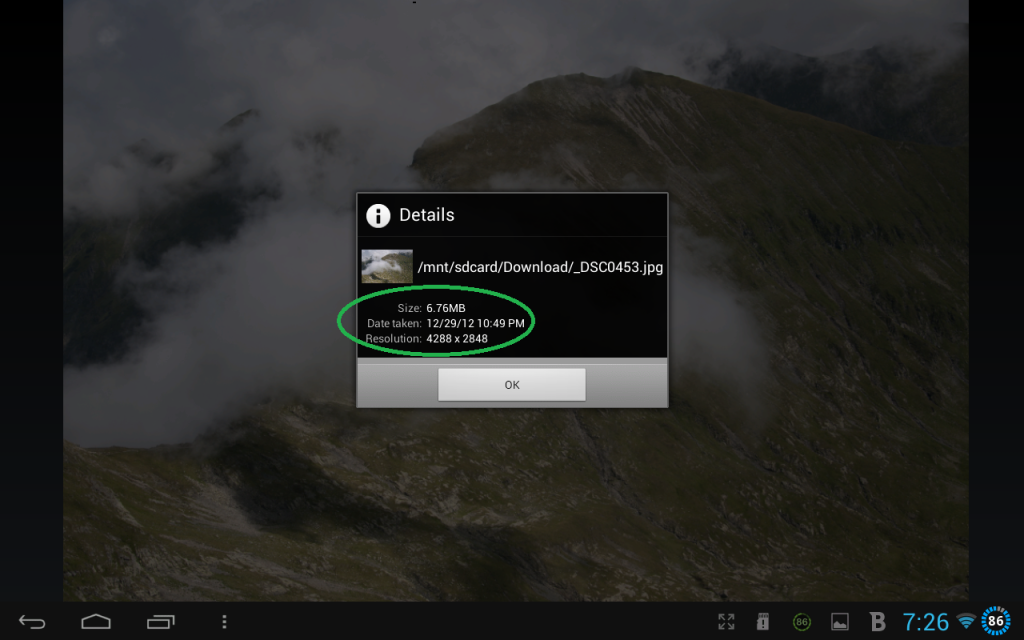Screen dimensions: 1024x640
Task: Click the file path /mnt/sdcard/Download/_DSC0453.jpg
Action: click(540, 267)
